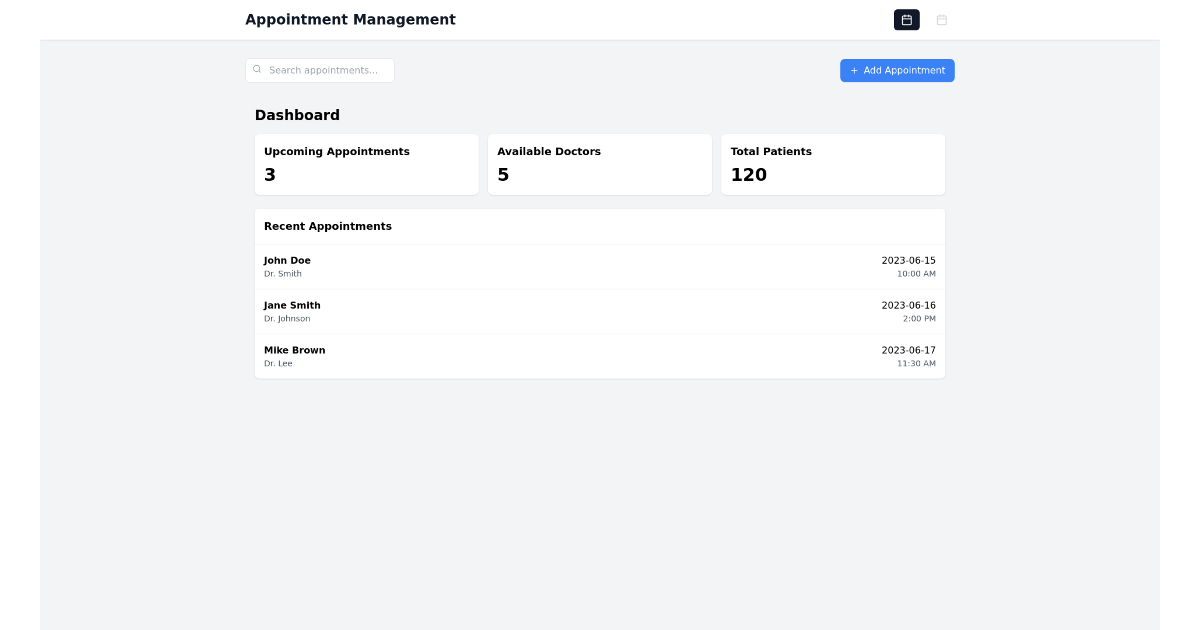Open the Total Patients card
This screenshot has height=630, width=1200.
(x=832, y=164)
